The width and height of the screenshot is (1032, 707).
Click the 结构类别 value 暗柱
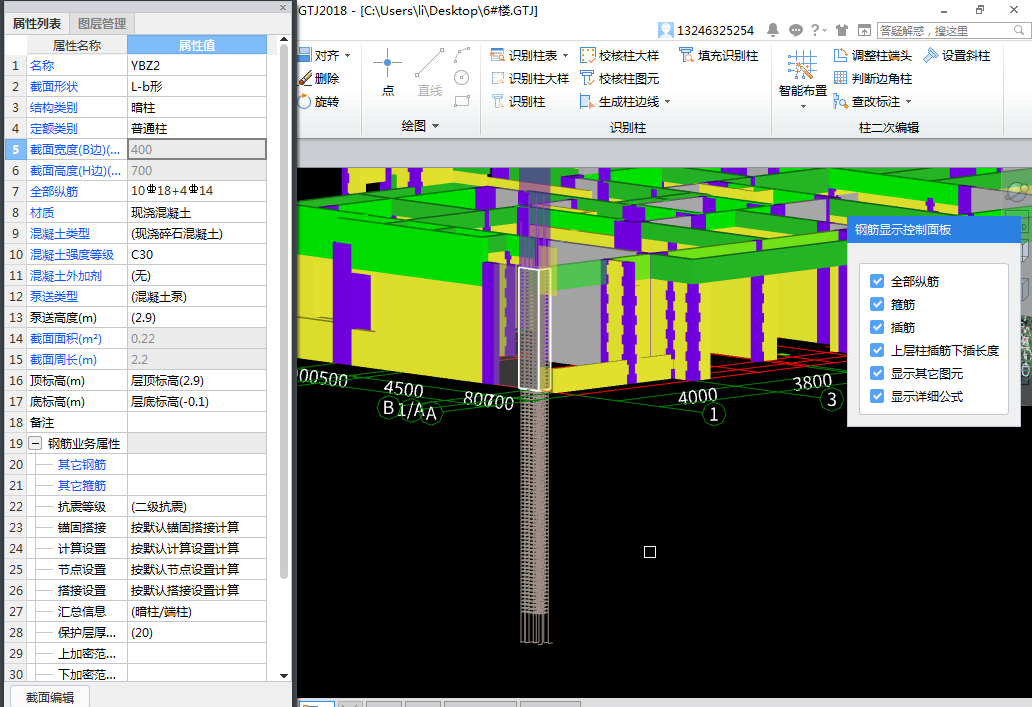click(x=197, y=107)
